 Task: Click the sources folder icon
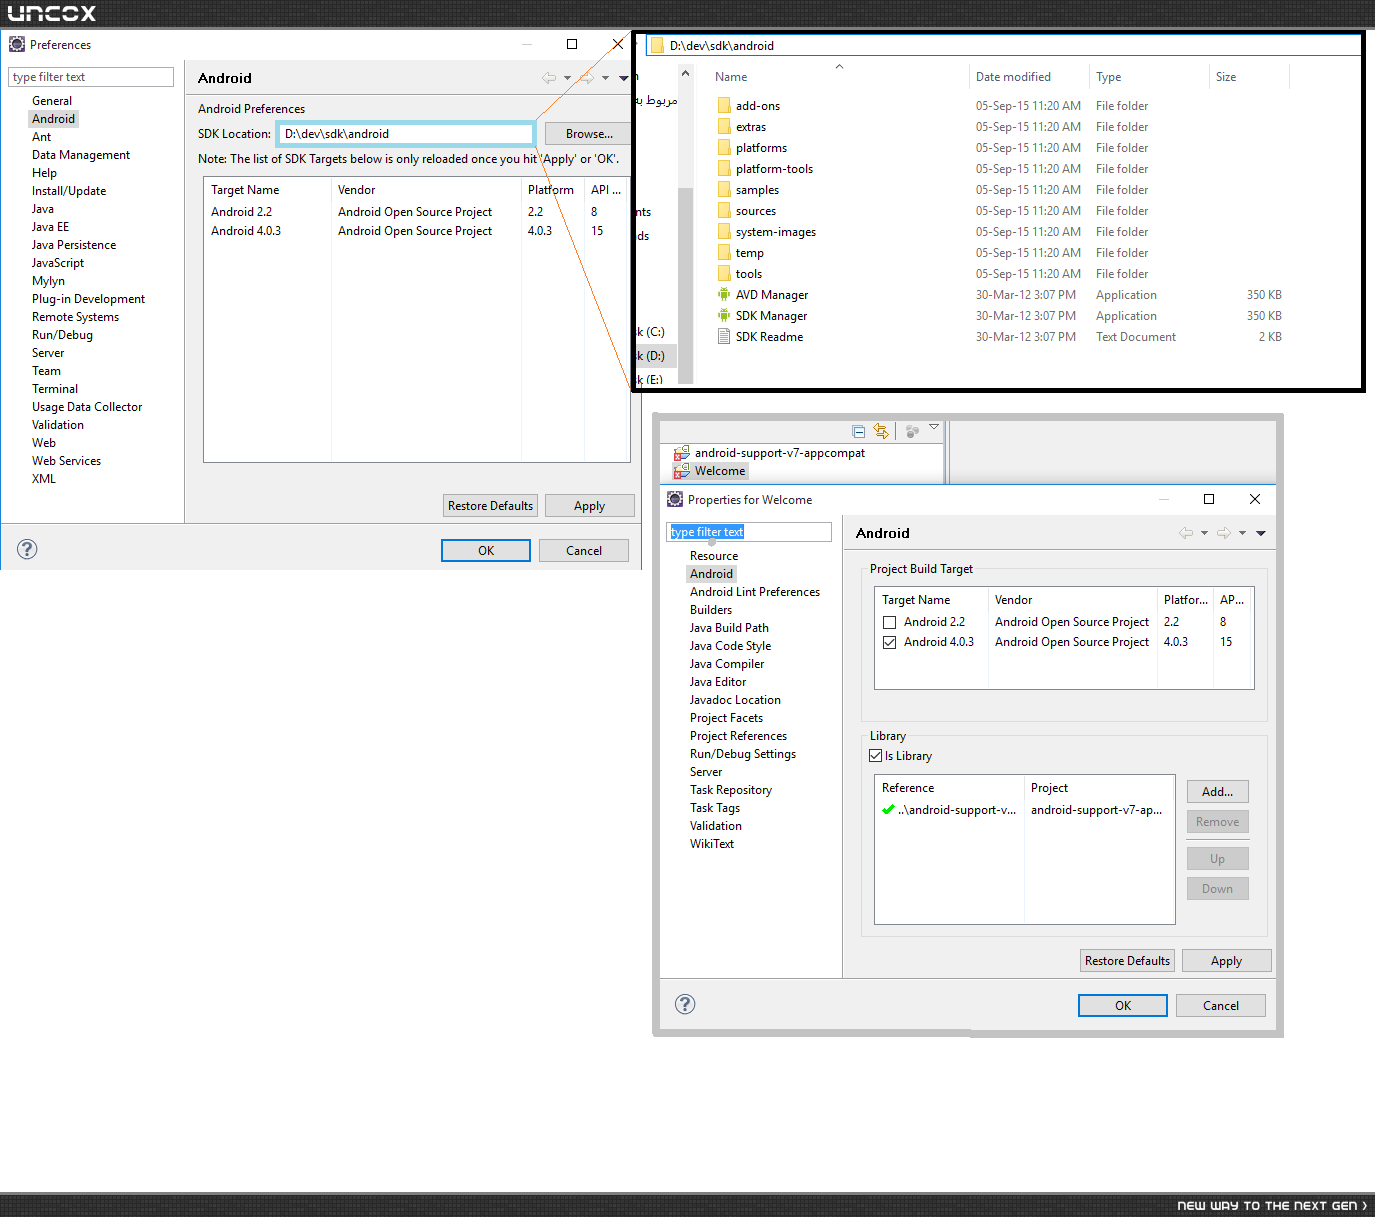724,210
